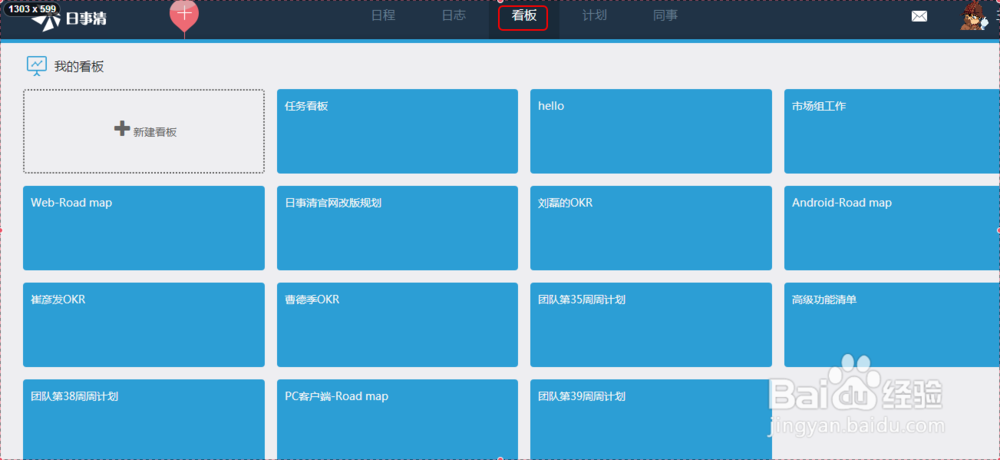Click the 日事清 logo
This screenshot has height=460, width=1000.
tap(70, 19)
